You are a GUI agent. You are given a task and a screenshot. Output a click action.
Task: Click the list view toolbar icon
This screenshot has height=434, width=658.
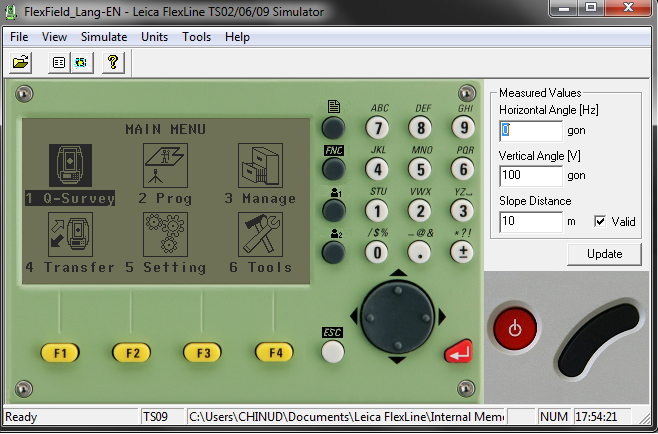(x=59, y=63)
